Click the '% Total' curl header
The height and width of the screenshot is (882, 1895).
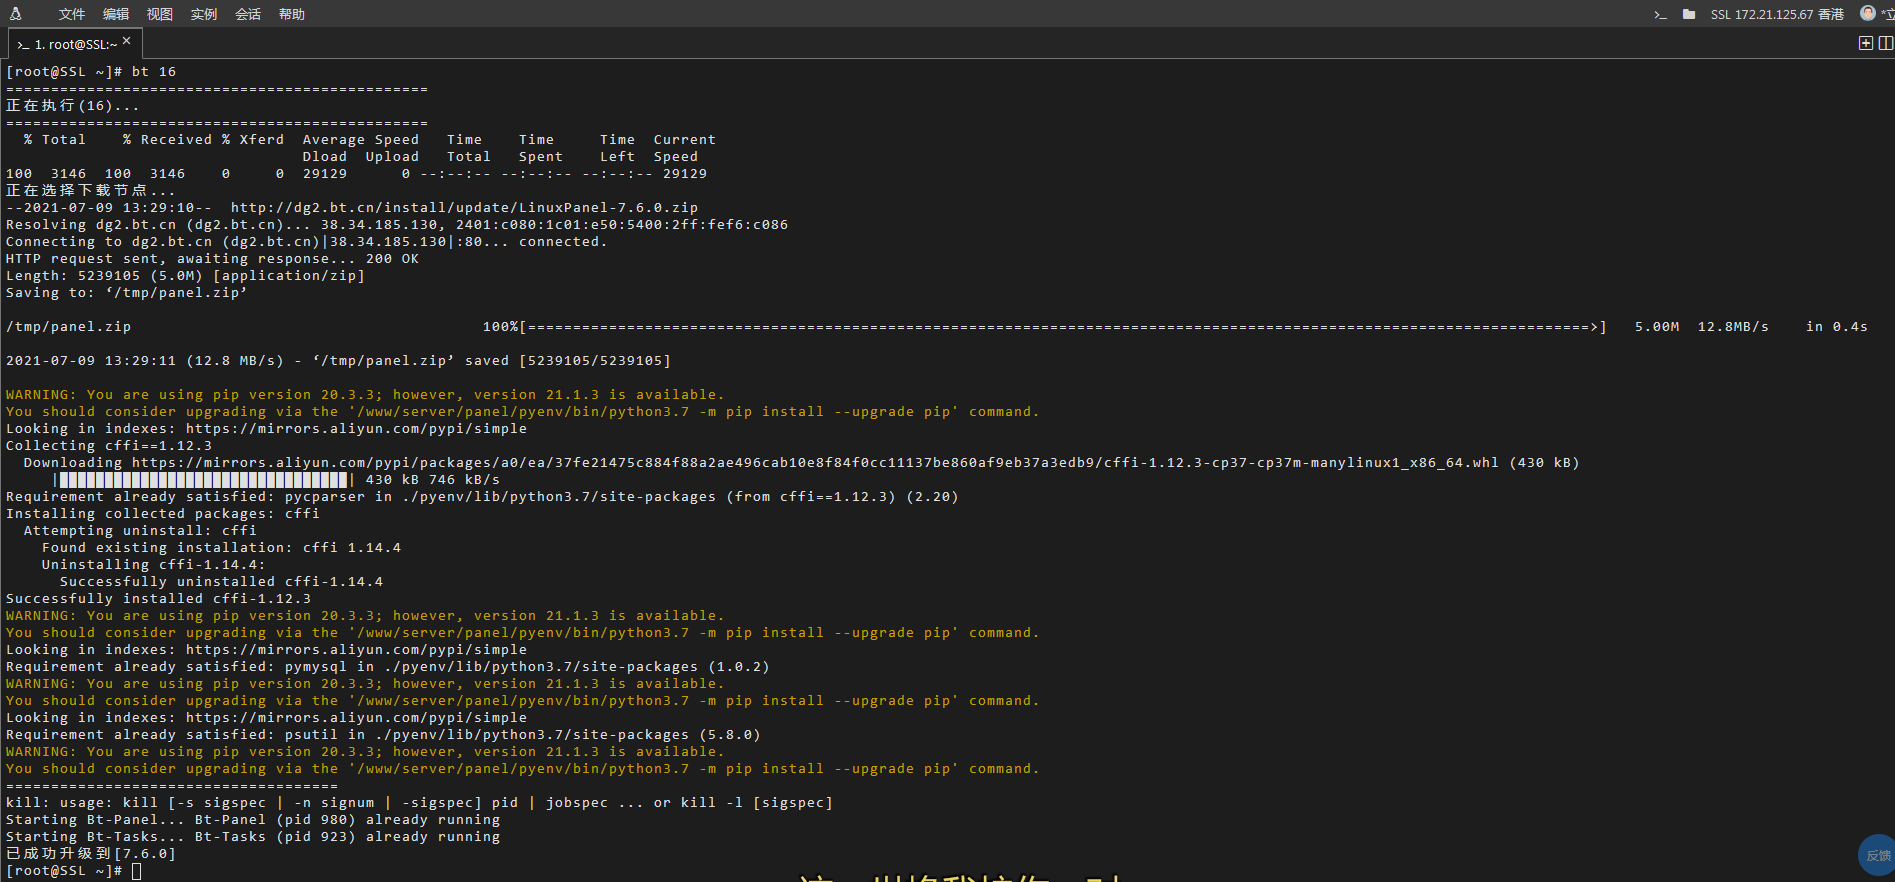[55, 140]
